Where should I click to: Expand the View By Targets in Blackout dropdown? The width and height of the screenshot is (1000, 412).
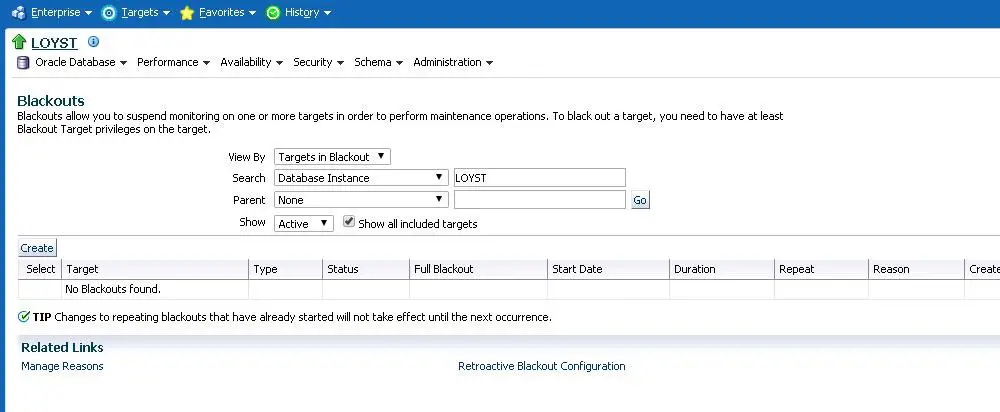332,157
